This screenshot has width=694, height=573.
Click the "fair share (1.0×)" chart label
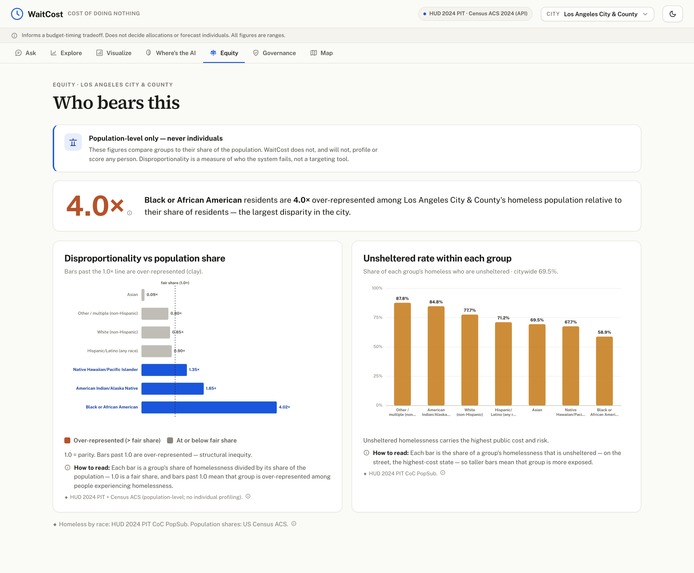pos(175,283)
